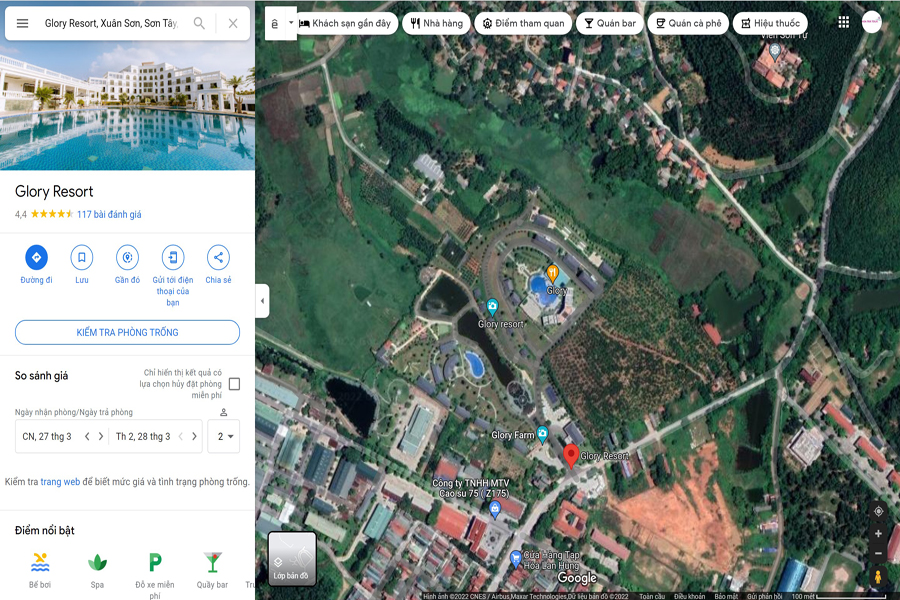Open the 117 bài đánh giá reviews link
Image resolution: width=900 pixels, height=600 pixels.
109,214
